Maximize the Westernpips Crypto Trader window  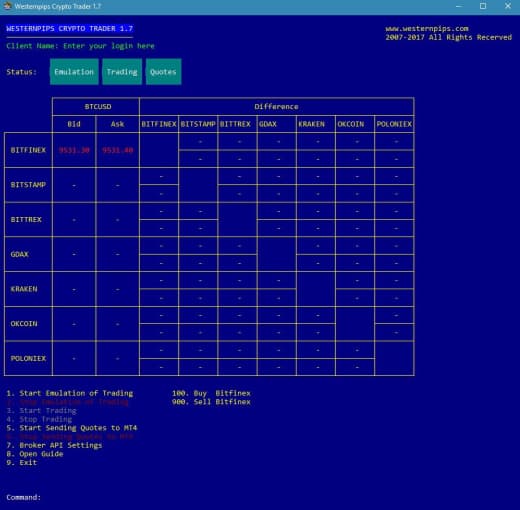pyautogui.click(x=483, y=6)
